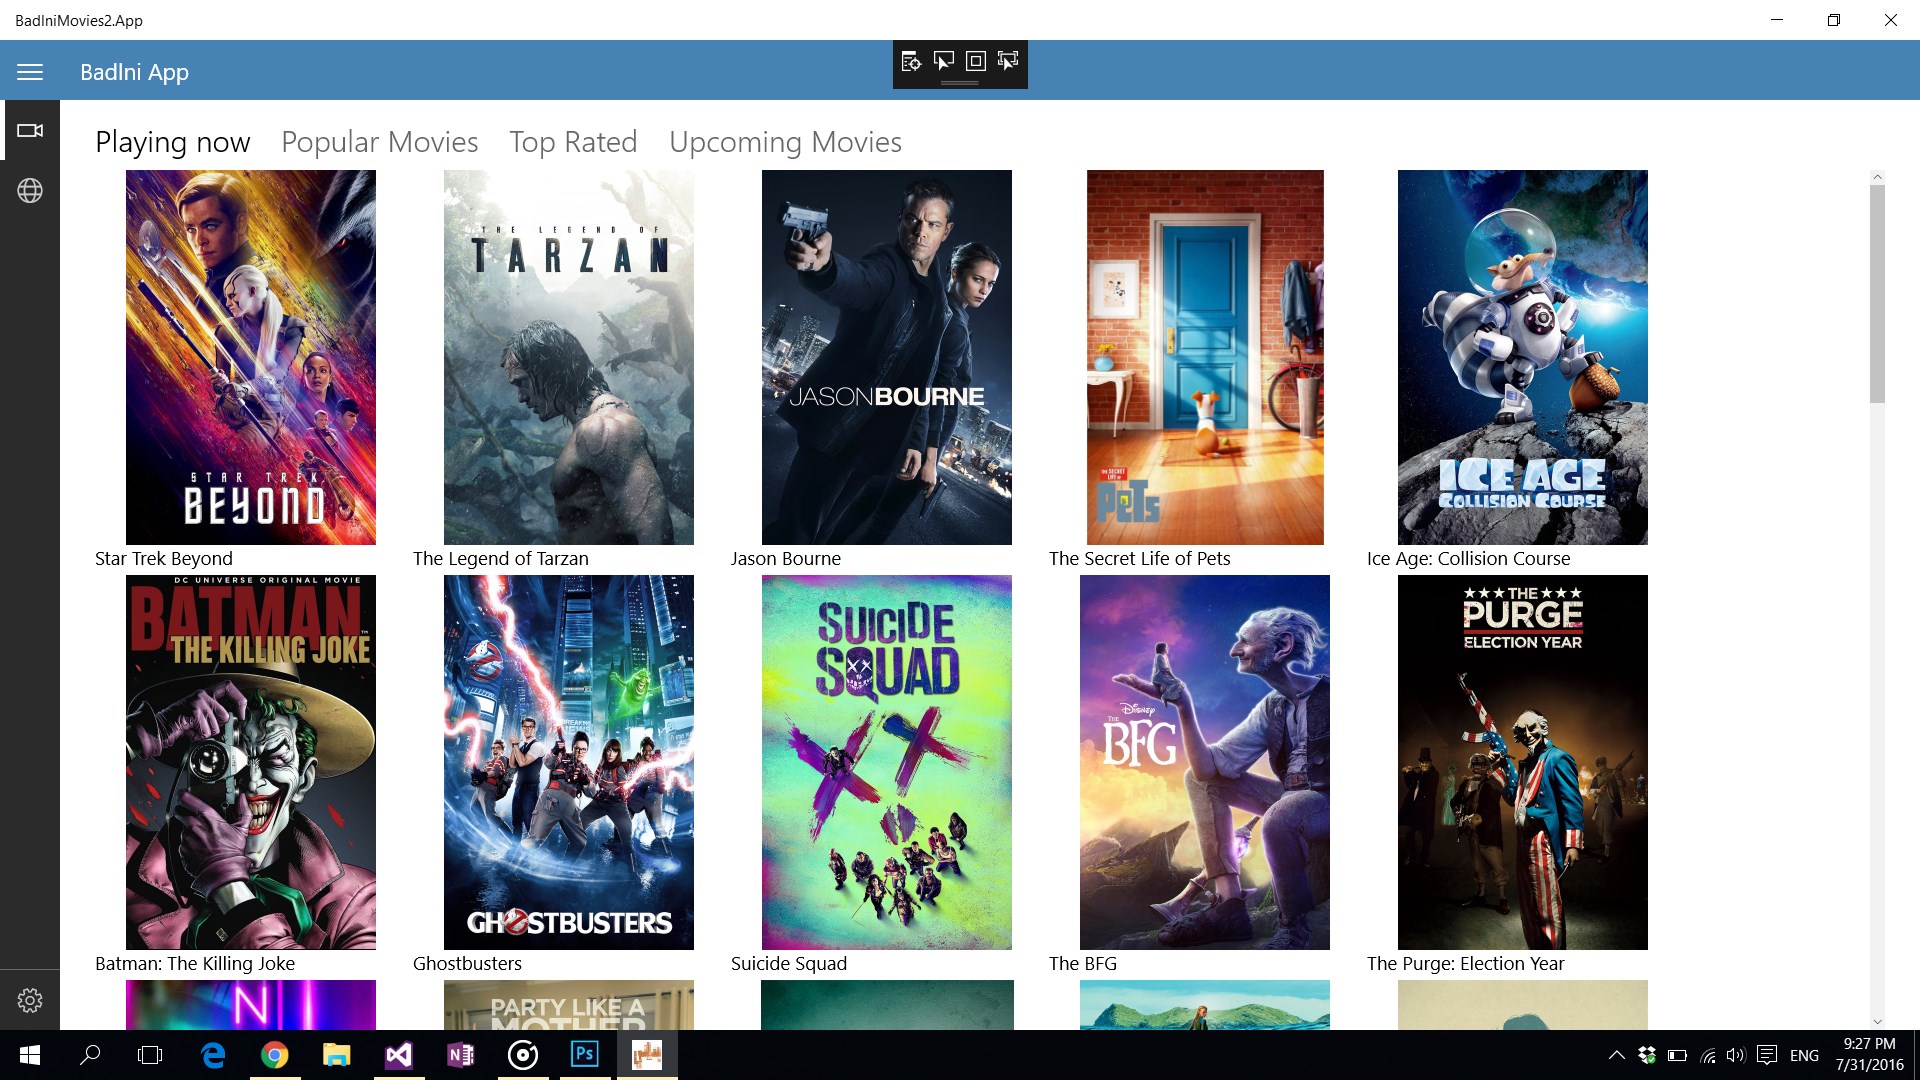Open Visual Studio from the taskbar
Viewport: 1920px width, 1080px height.
[398, 1055]
